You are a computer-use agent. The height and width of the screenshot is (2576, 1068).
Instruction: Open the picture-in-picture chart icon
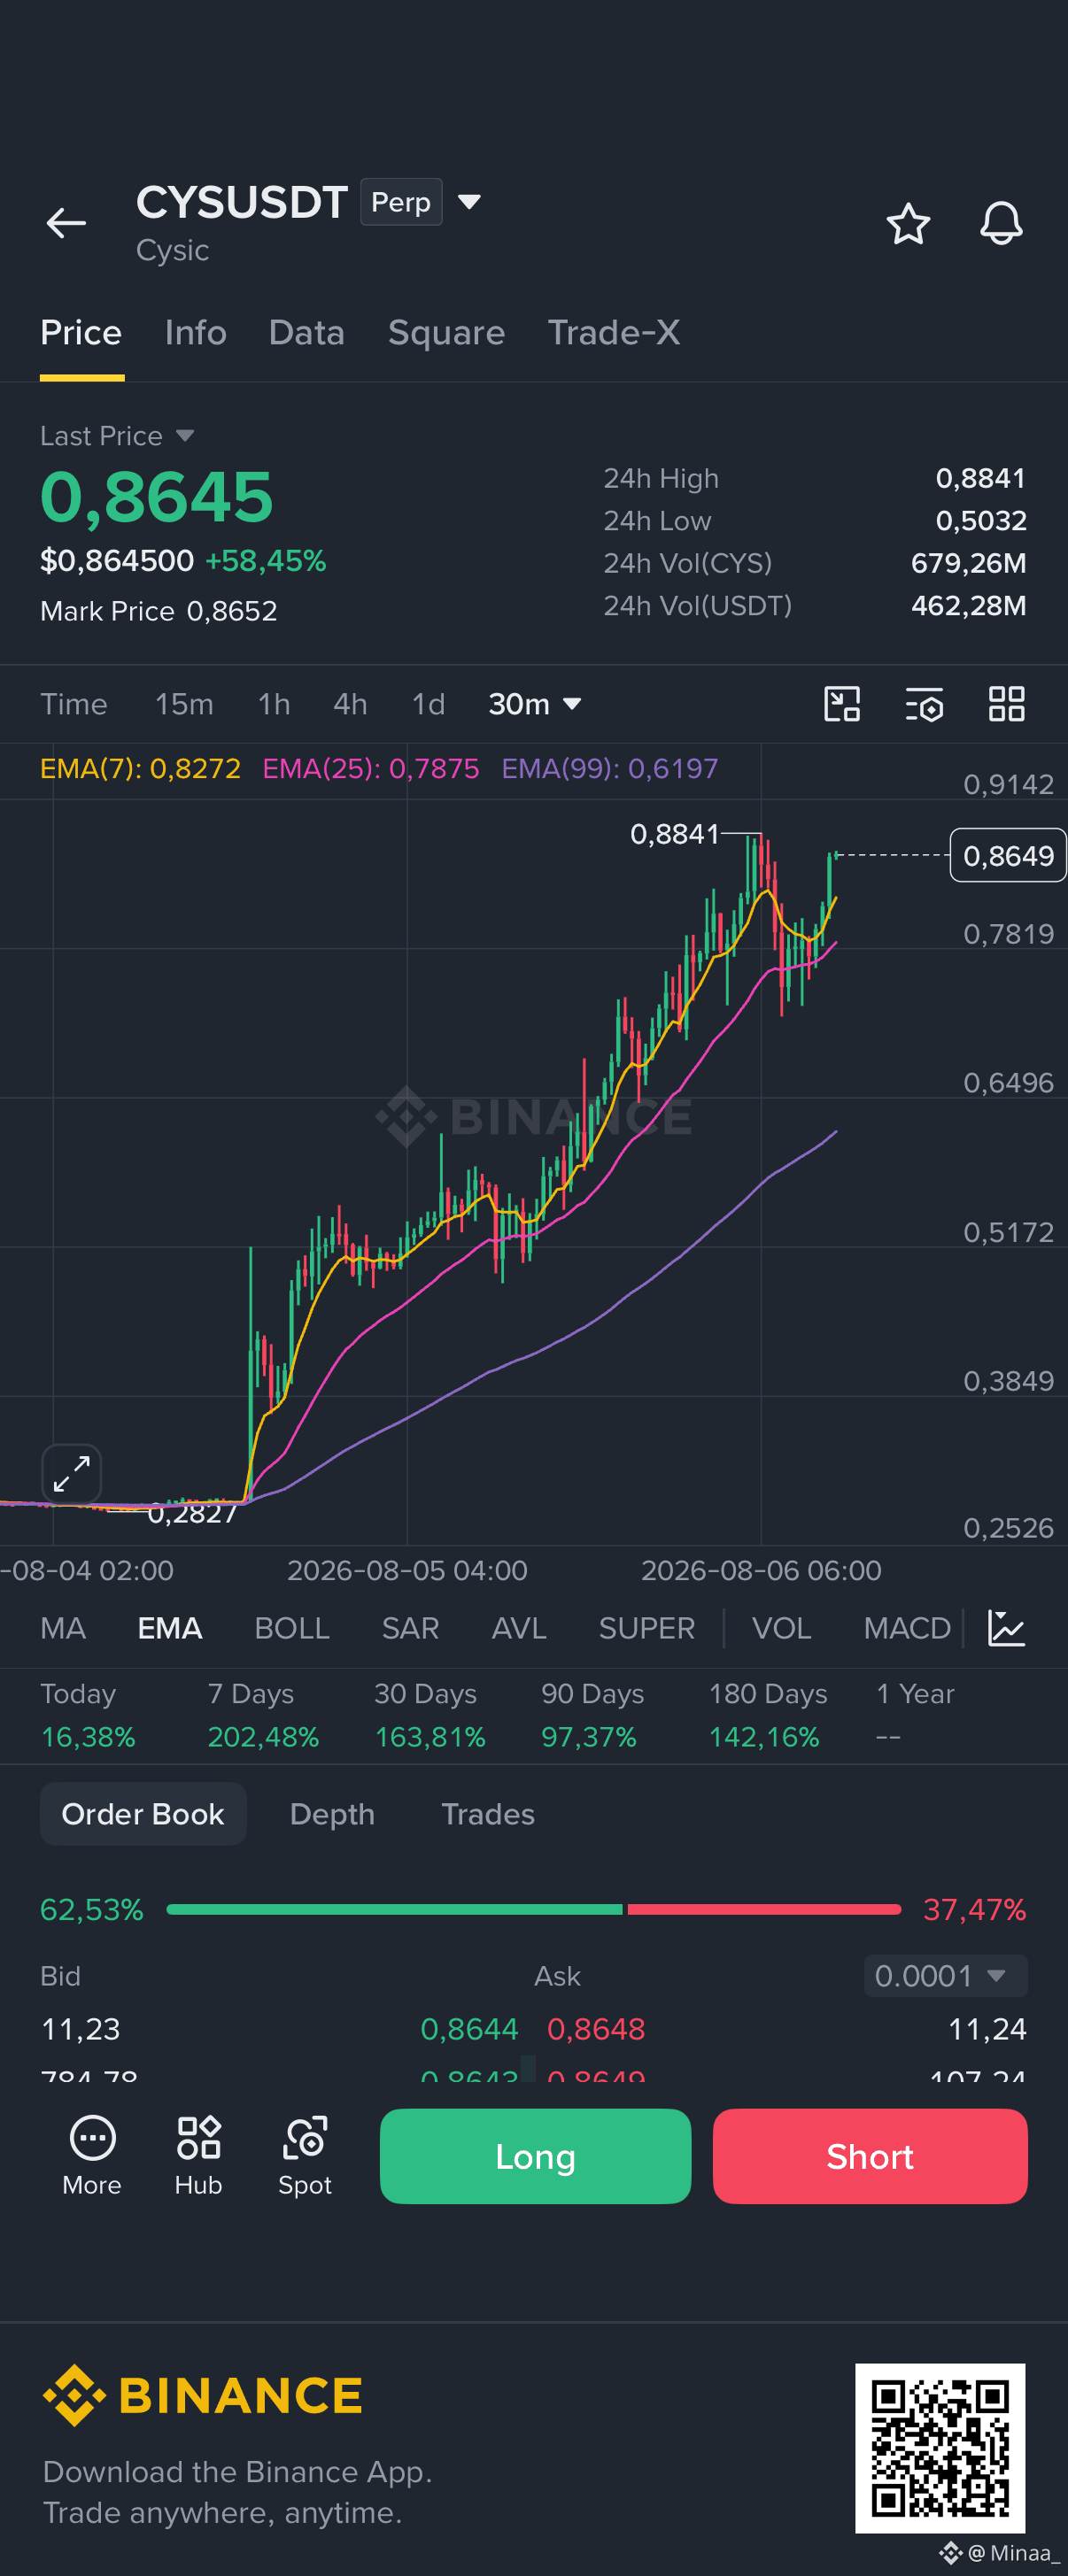pos(842,704)
